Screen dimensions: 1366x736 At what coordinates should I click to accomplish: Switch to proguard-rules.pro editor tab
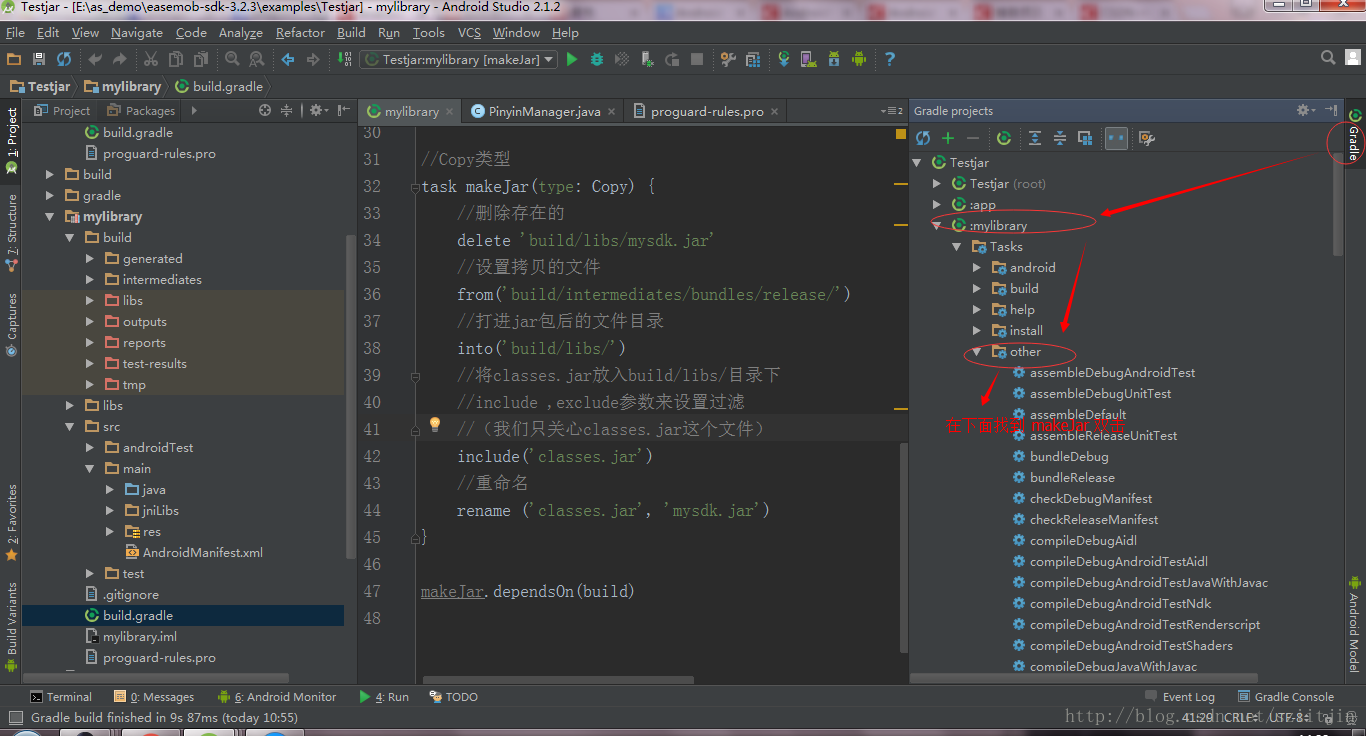tap(707, 111)
